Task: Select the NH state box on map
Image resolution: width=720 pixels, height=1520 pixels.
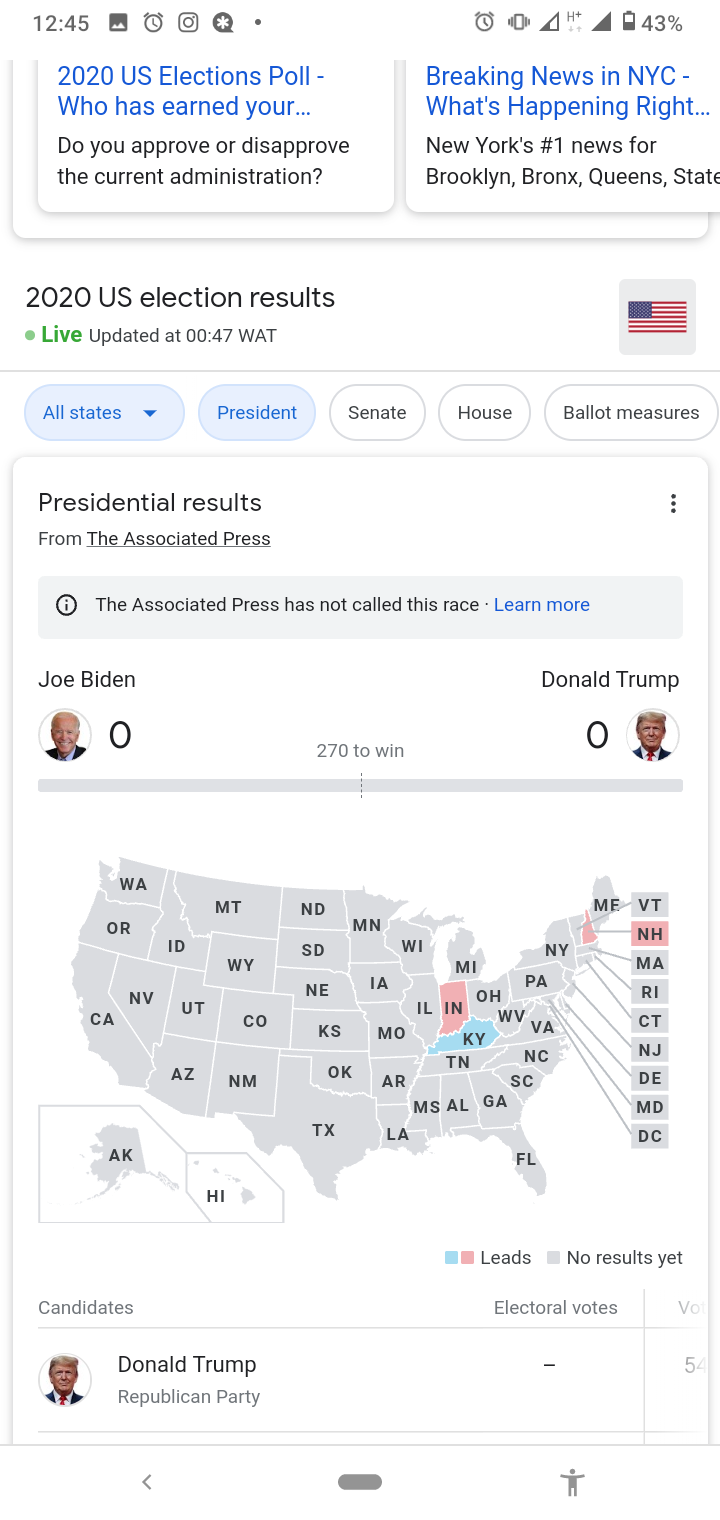Action: (650, 934)
